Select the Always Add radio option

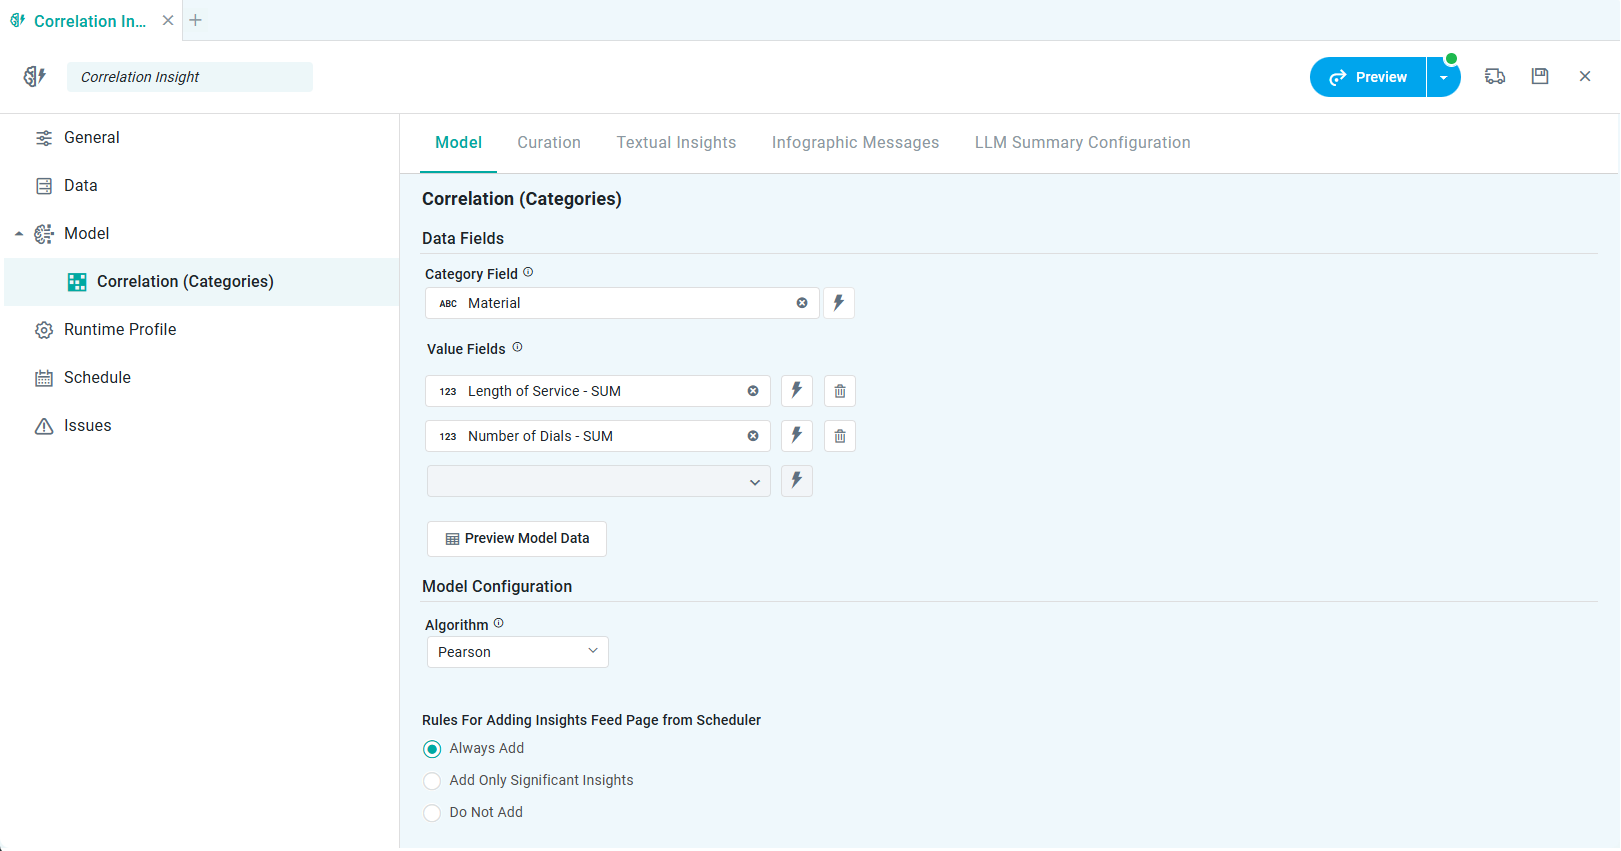[x=432, y=749]
